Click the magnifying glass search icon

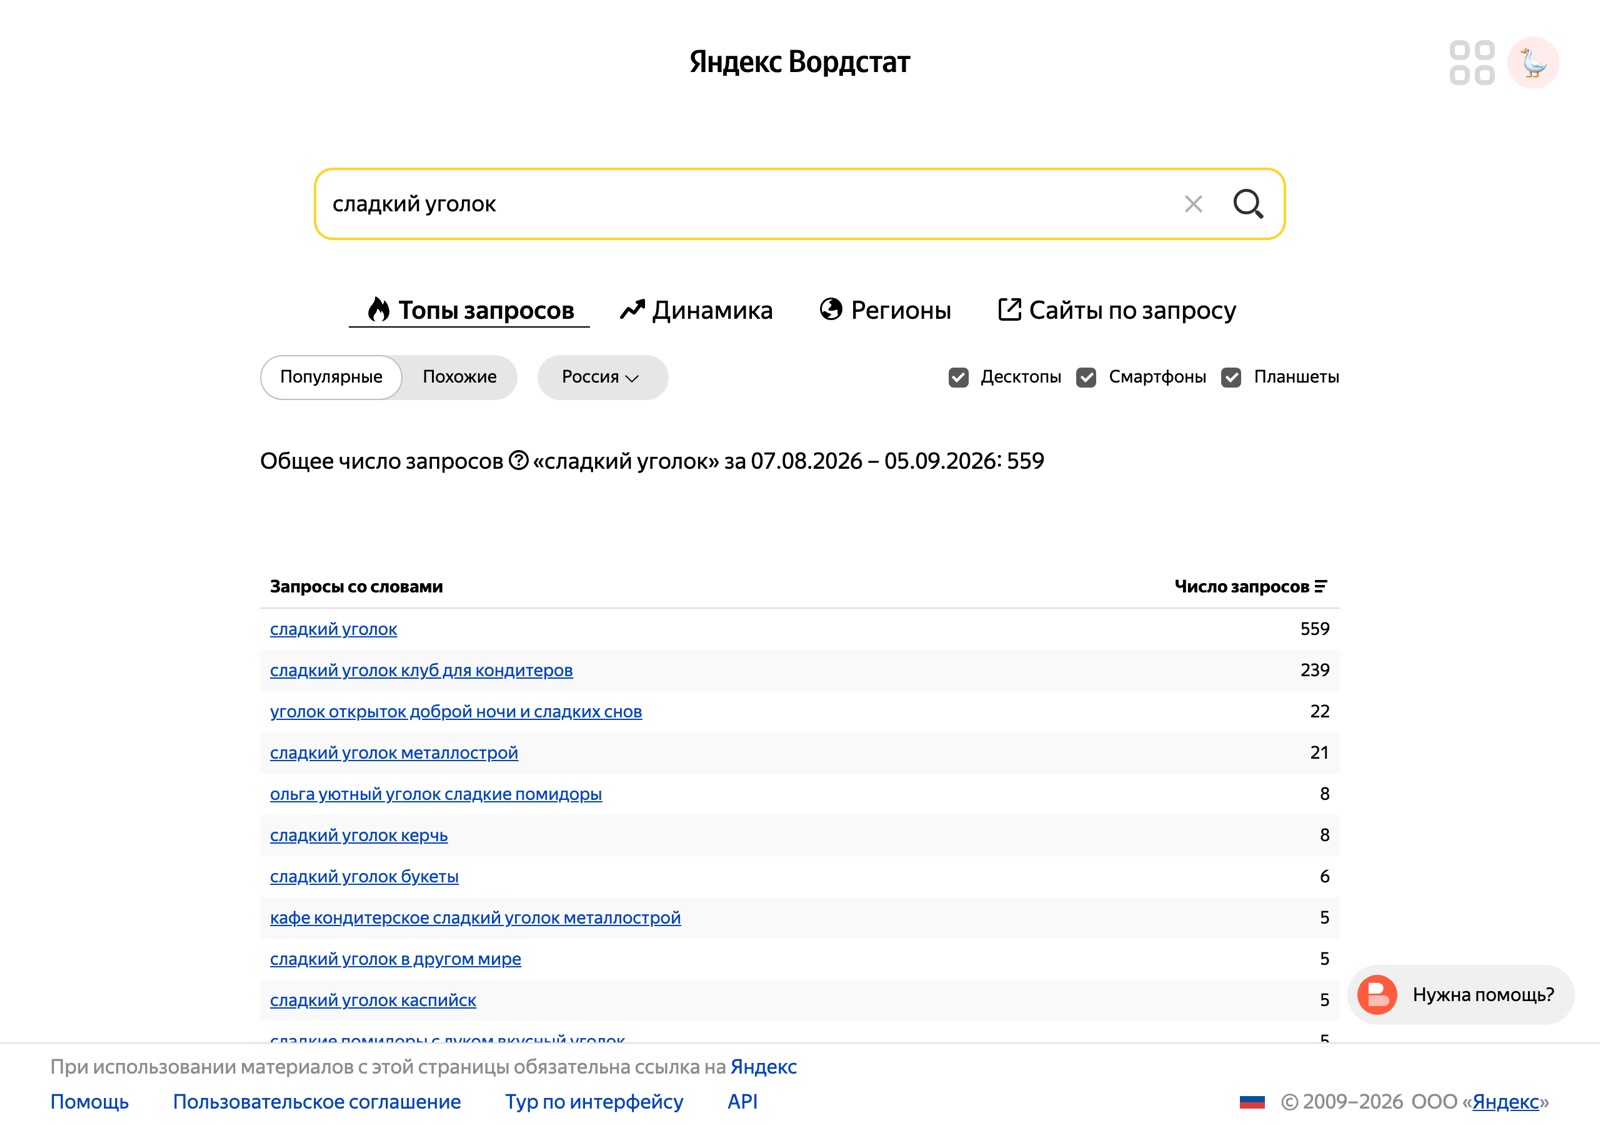(x=1248, y=204)
